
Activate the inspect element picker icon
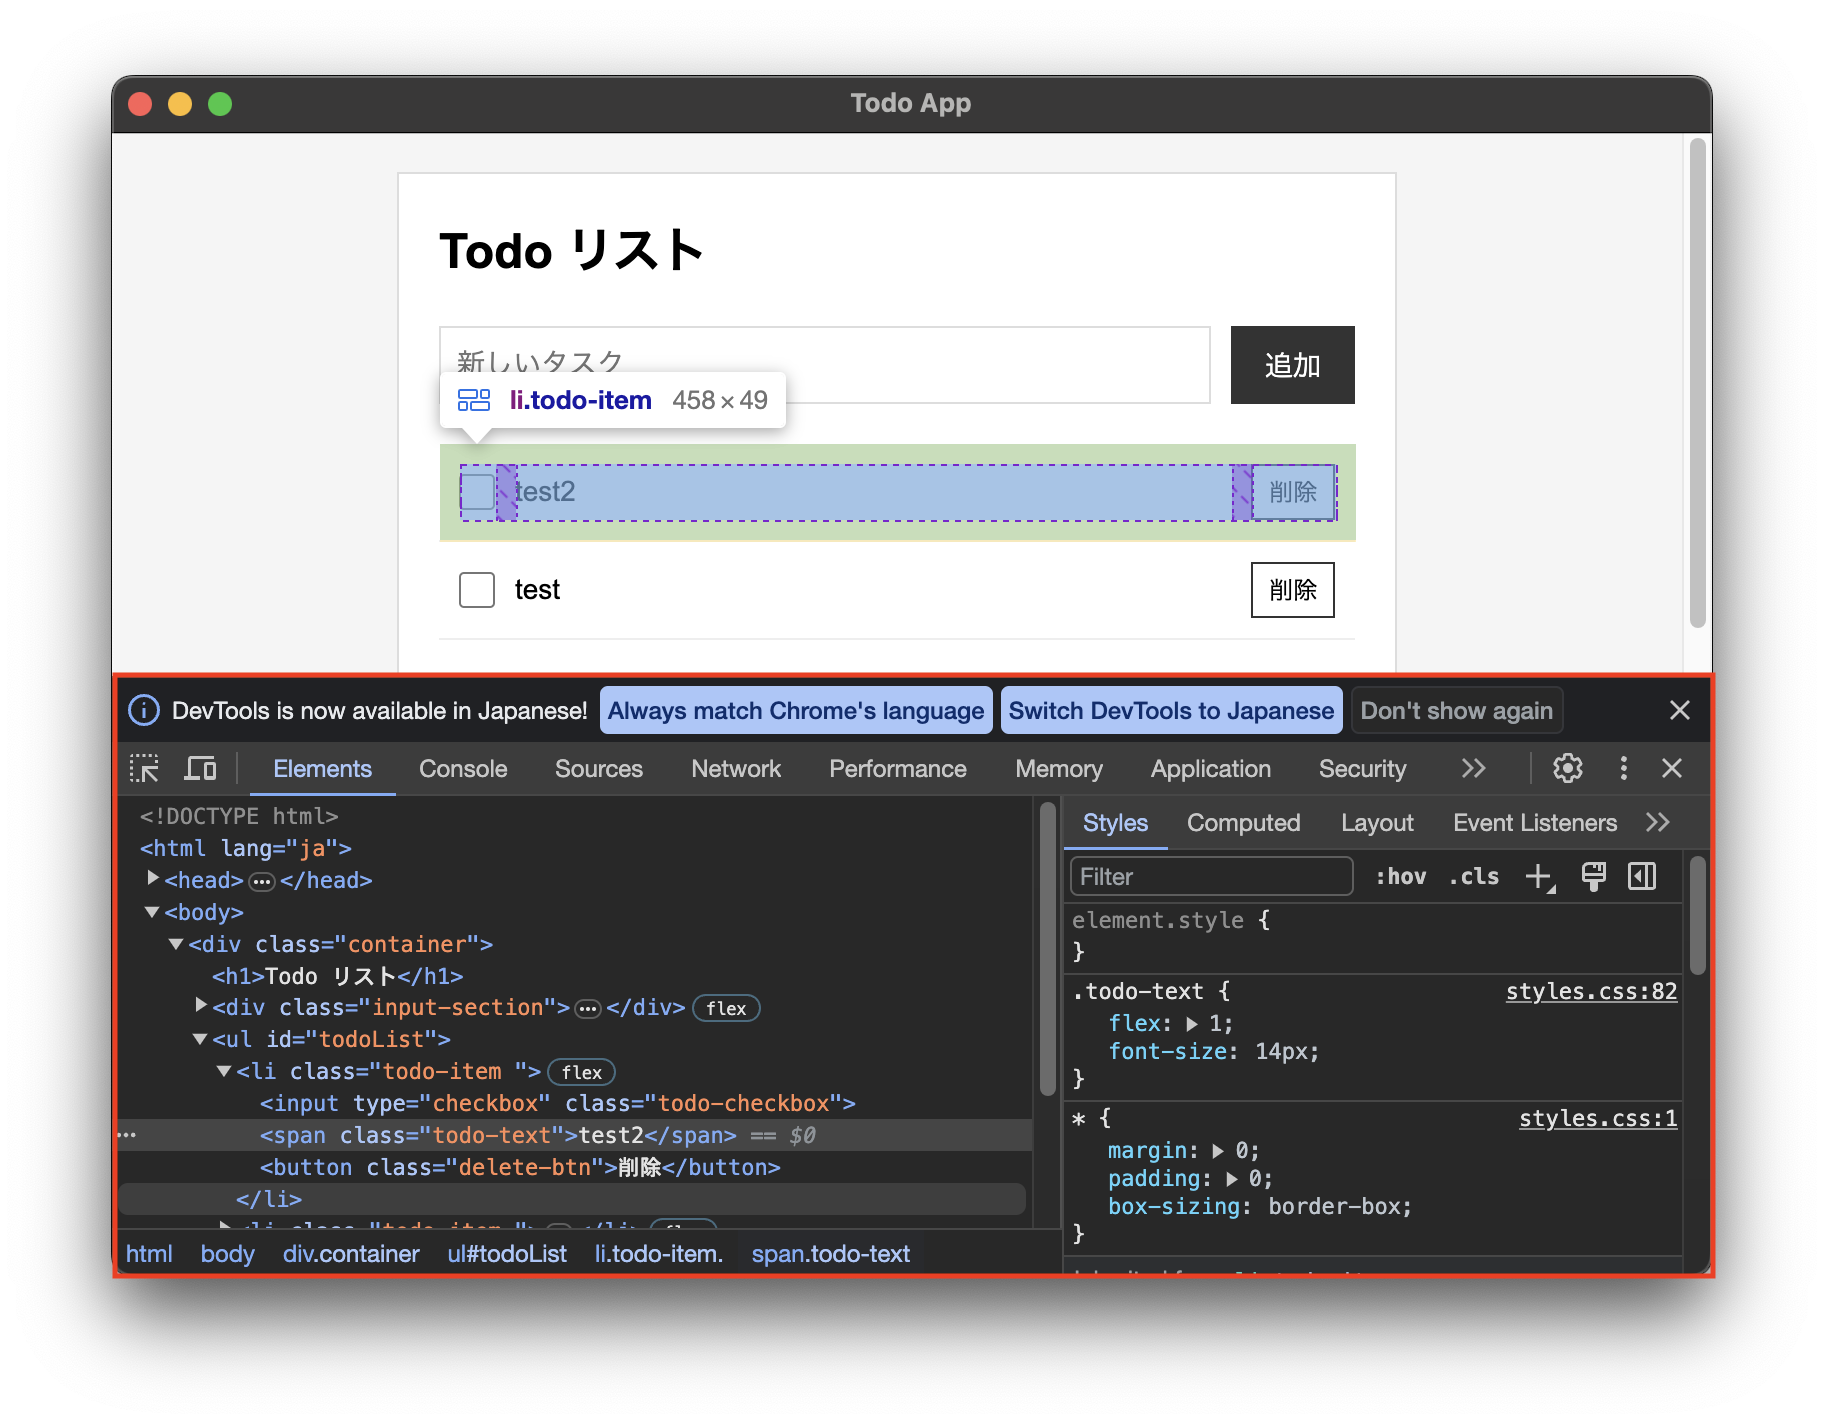(x=145, y=768)
